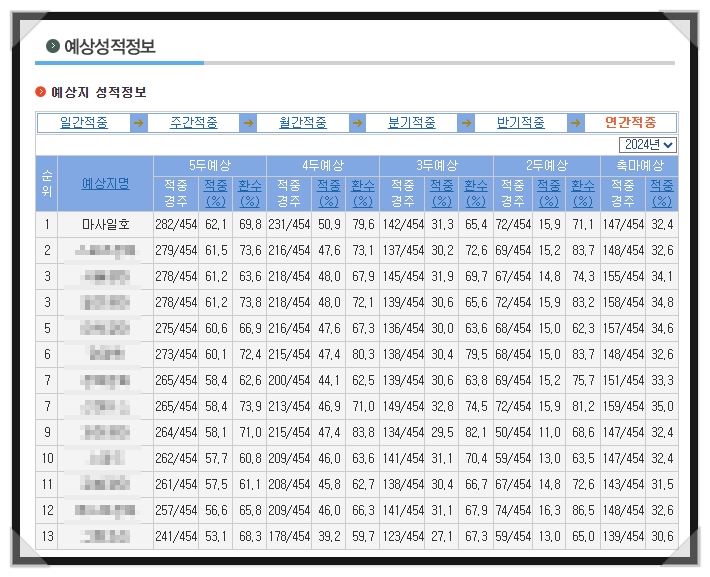Screen dimensions: 710x577
Task: Click the 143/454 cell
Action: 623,485
